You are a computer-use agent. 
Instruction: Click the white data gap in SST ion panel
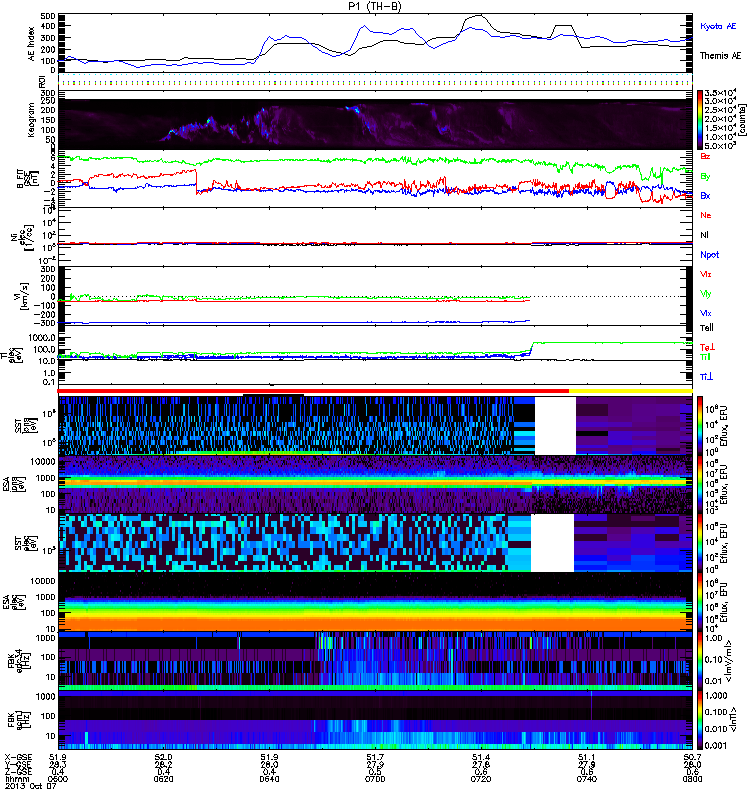point(555,426)
